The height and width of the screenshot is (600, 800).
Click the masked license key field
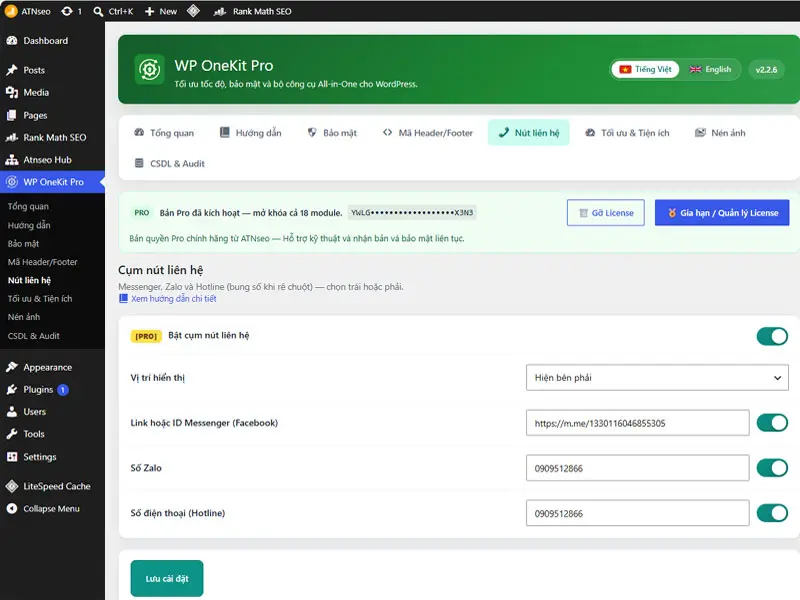pos(412,213)
